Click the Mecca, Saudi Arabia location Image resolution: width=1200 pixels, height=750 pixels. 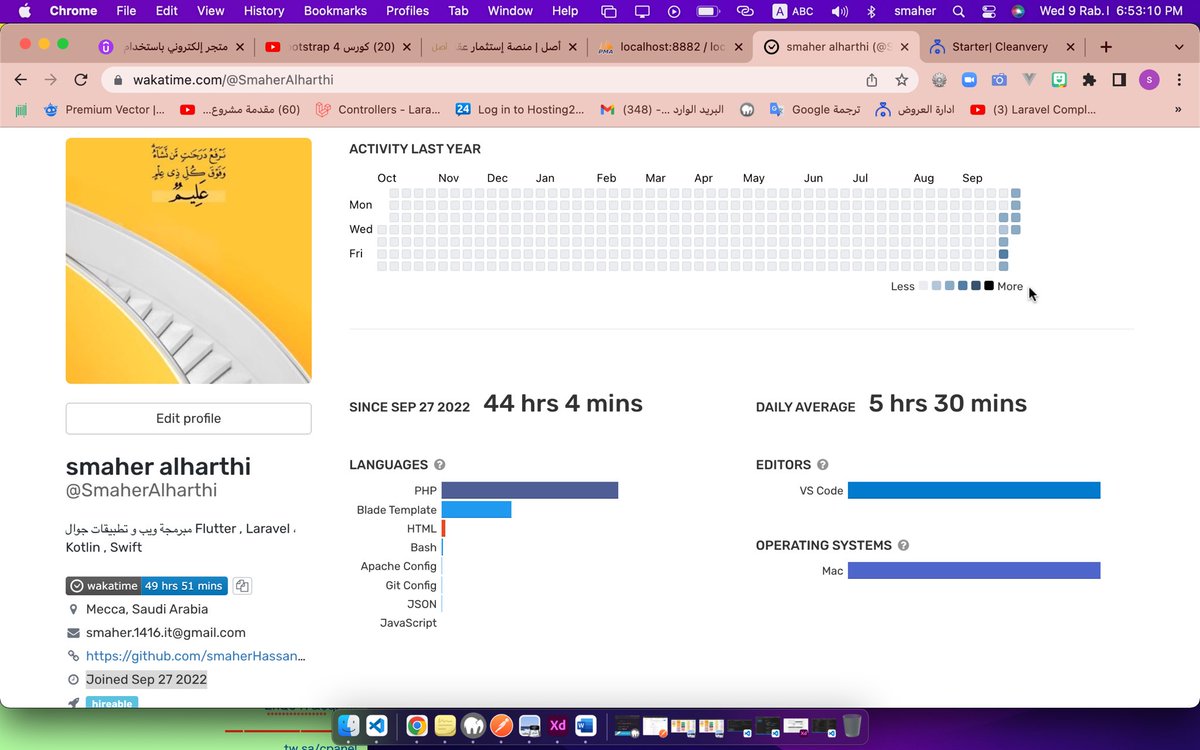147,609
